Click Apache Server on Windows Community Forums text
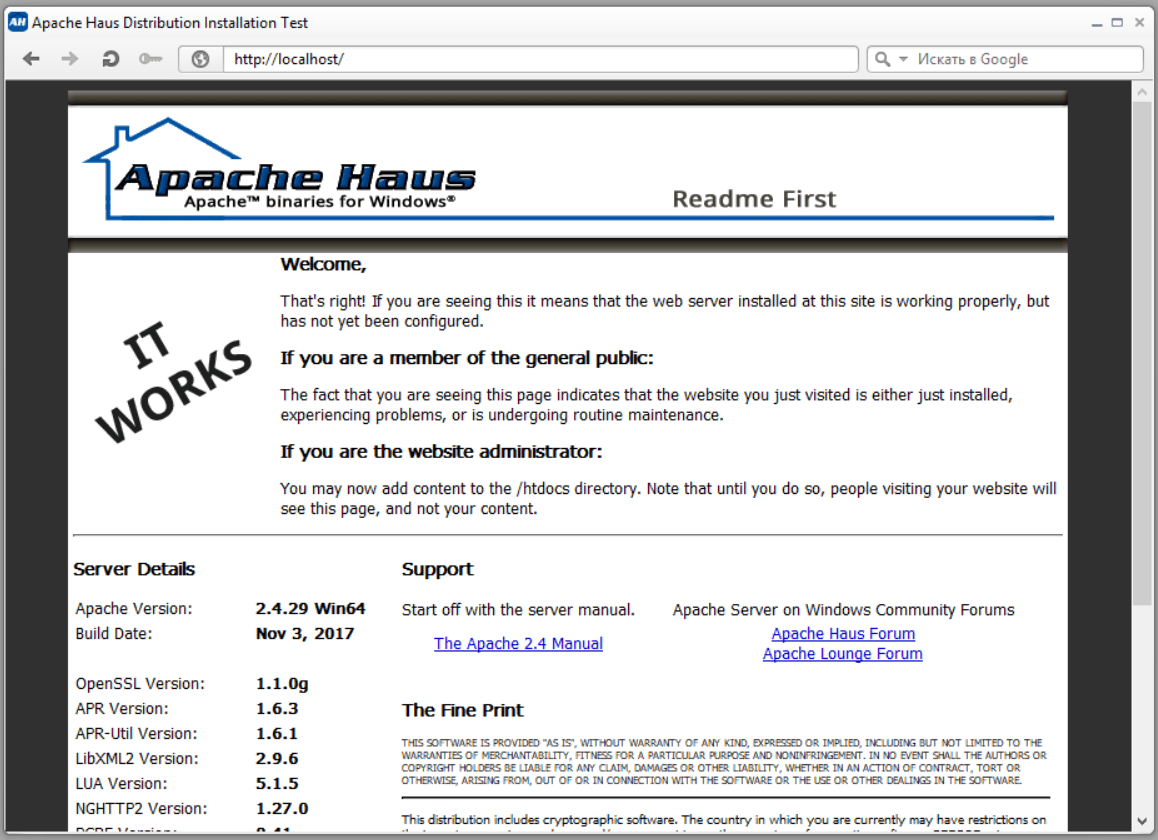The image size is (1158, 840). coord(843,610)
